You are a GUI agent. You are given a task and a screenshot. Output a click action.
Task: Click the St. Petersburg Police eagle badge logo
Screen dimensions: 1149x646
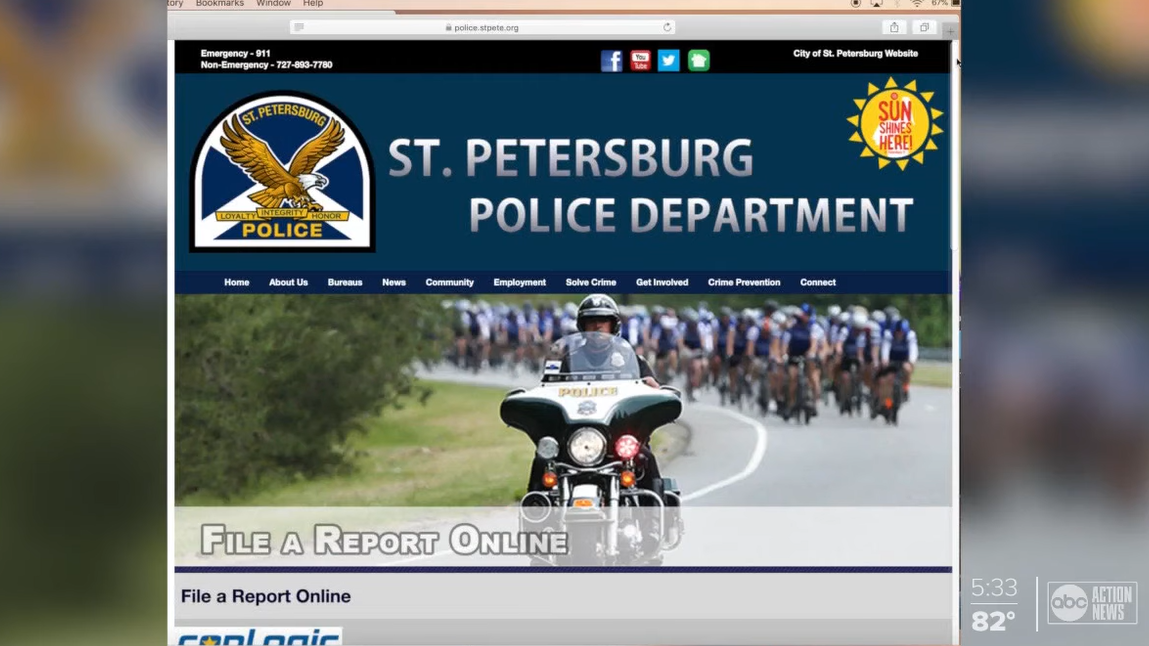283,171
